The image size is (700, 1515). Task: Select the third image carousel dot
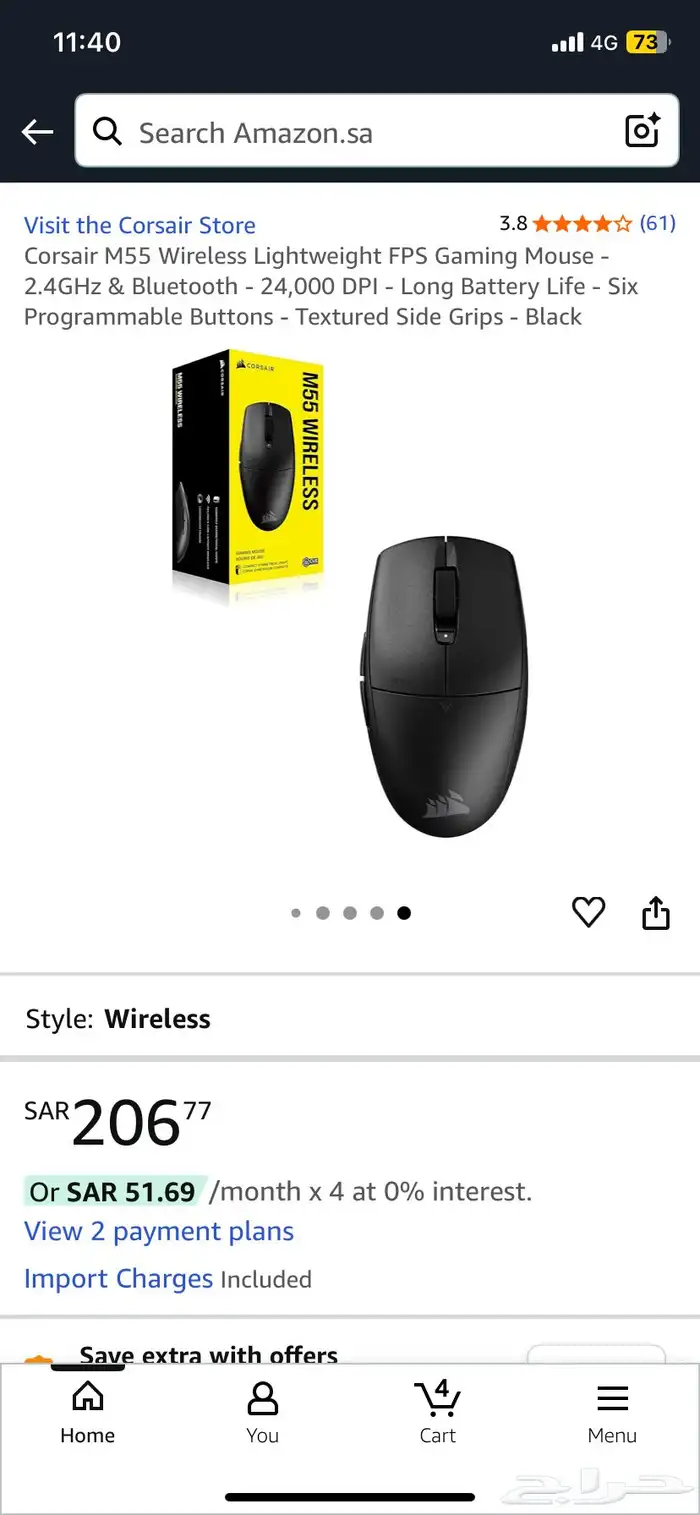click(x=350, y=913)
